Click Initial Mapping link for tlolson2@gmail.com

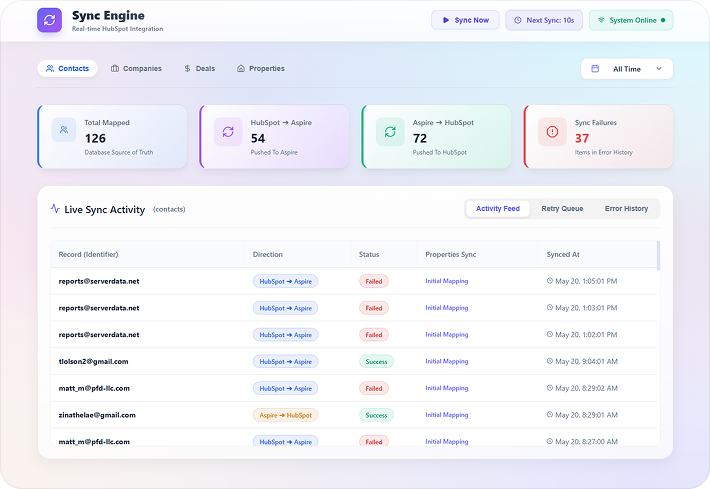446,361
